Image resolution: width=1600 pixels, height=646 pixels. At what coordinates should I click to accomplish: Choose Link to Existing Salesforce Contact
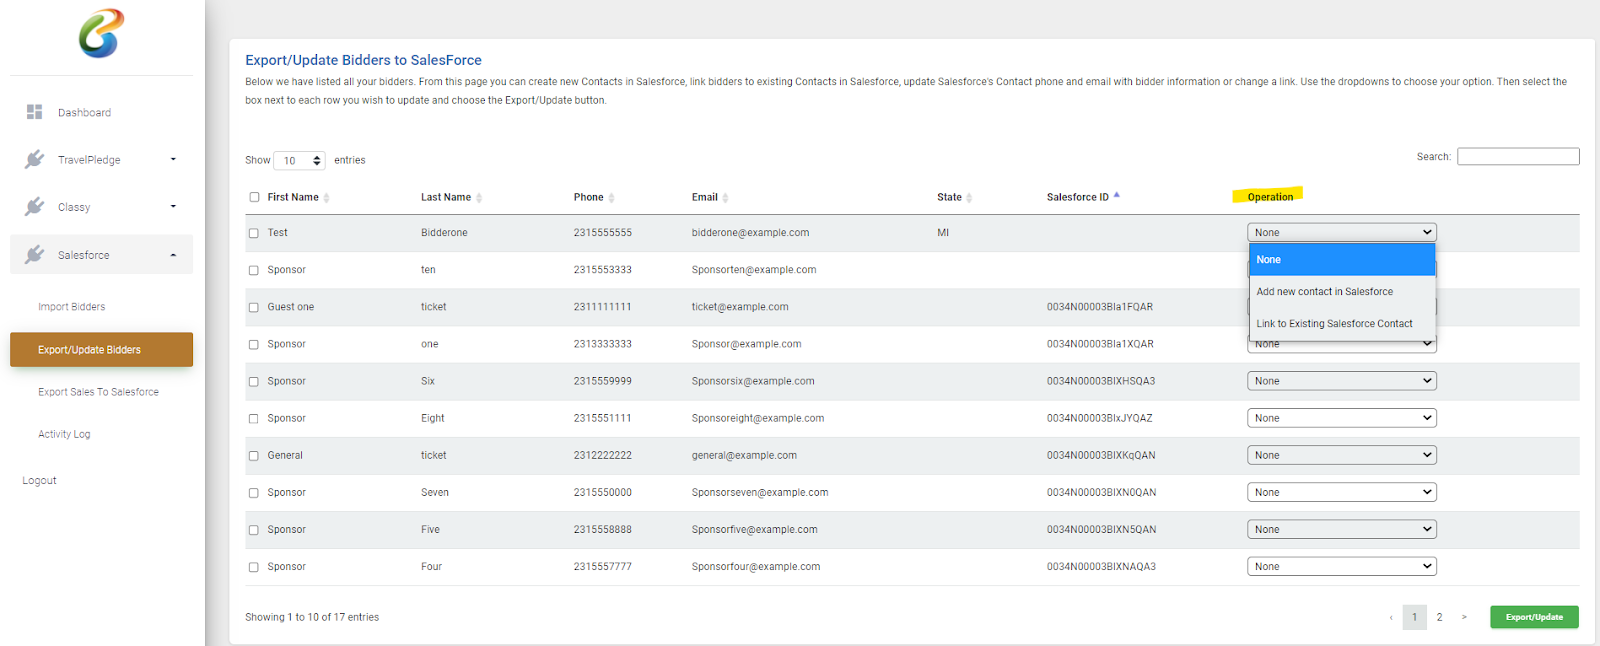[1342, 323]
